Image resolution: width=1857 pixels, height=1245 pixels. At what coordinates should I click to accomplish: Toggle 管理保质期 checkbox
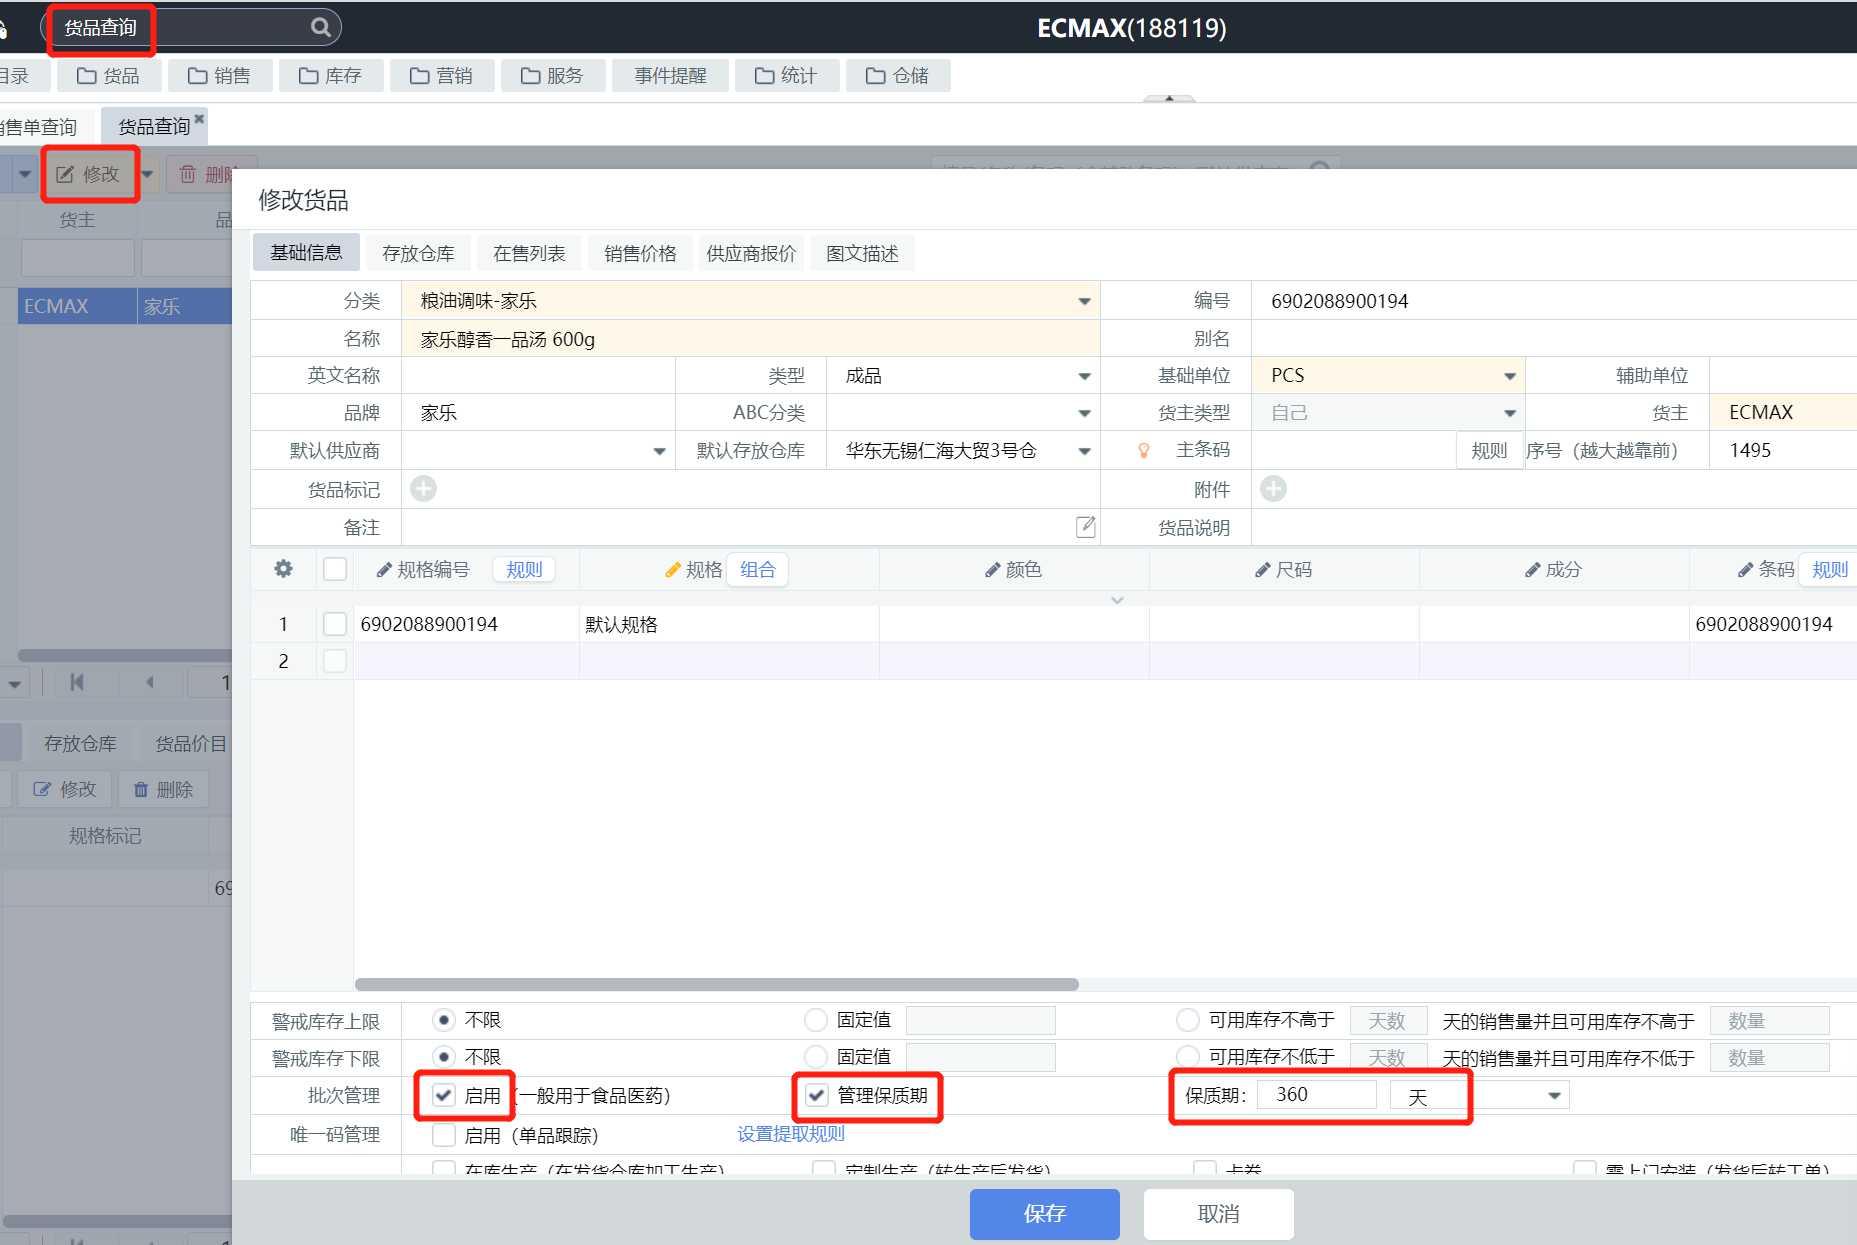click(x=817, y=1095)
